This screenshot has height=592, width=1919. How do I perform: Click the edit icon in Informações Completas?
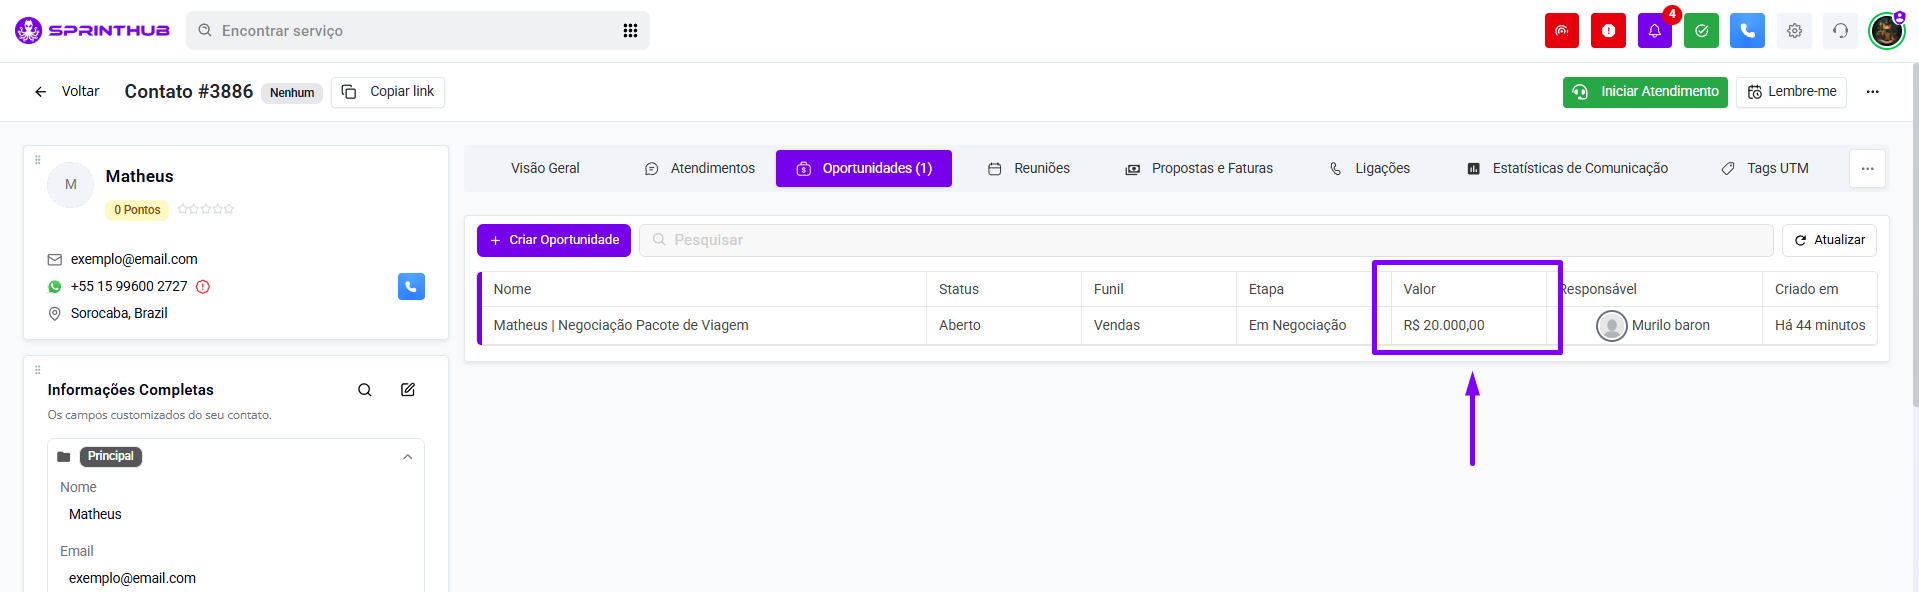(408, 390)
